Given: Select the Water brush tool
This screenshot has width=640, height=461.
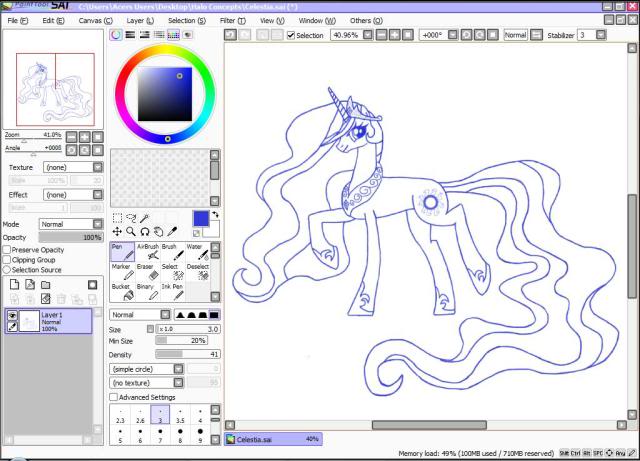Looking at the screenshot, I should tap(198, 252).
